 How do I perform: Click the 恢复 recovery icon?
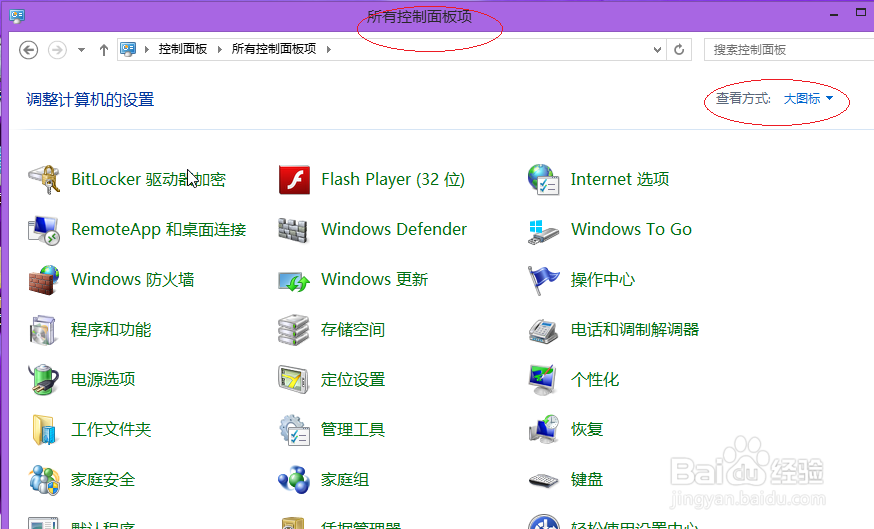click(x=543, y=429)
